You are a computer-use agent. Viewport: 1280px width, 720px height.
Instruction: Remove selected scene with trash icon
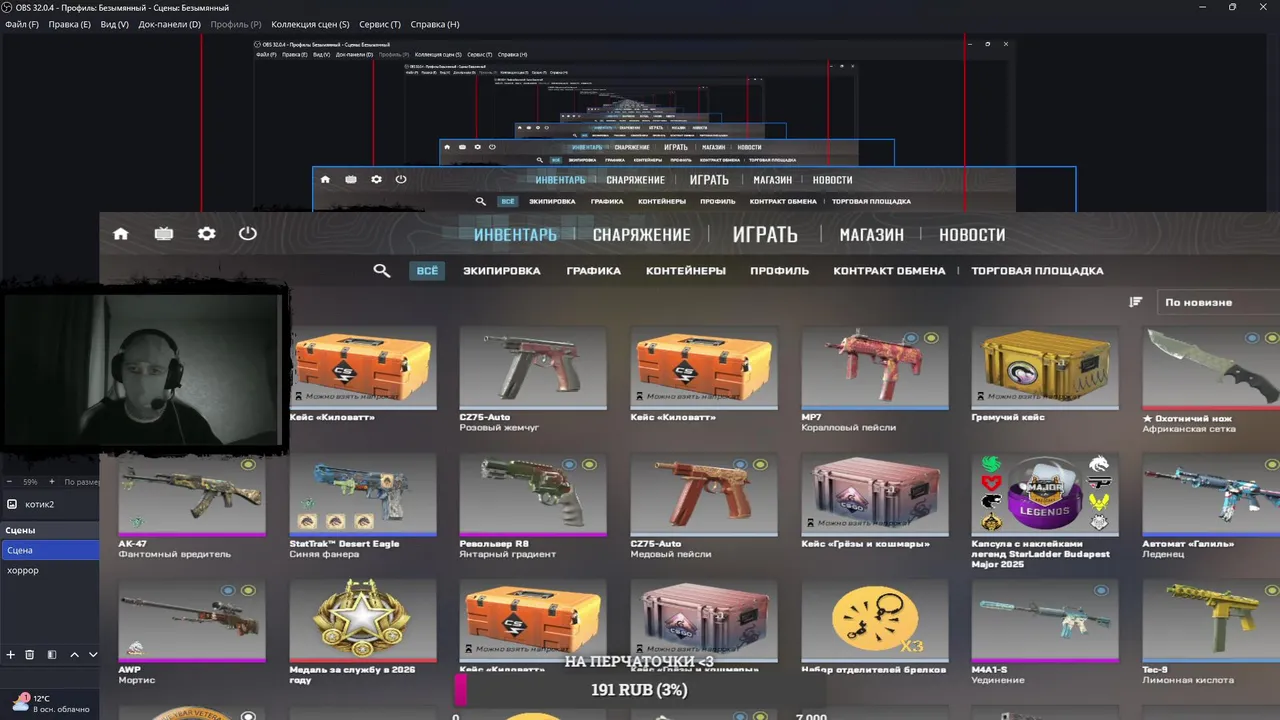pyautogui.click(x=30, y=655)
